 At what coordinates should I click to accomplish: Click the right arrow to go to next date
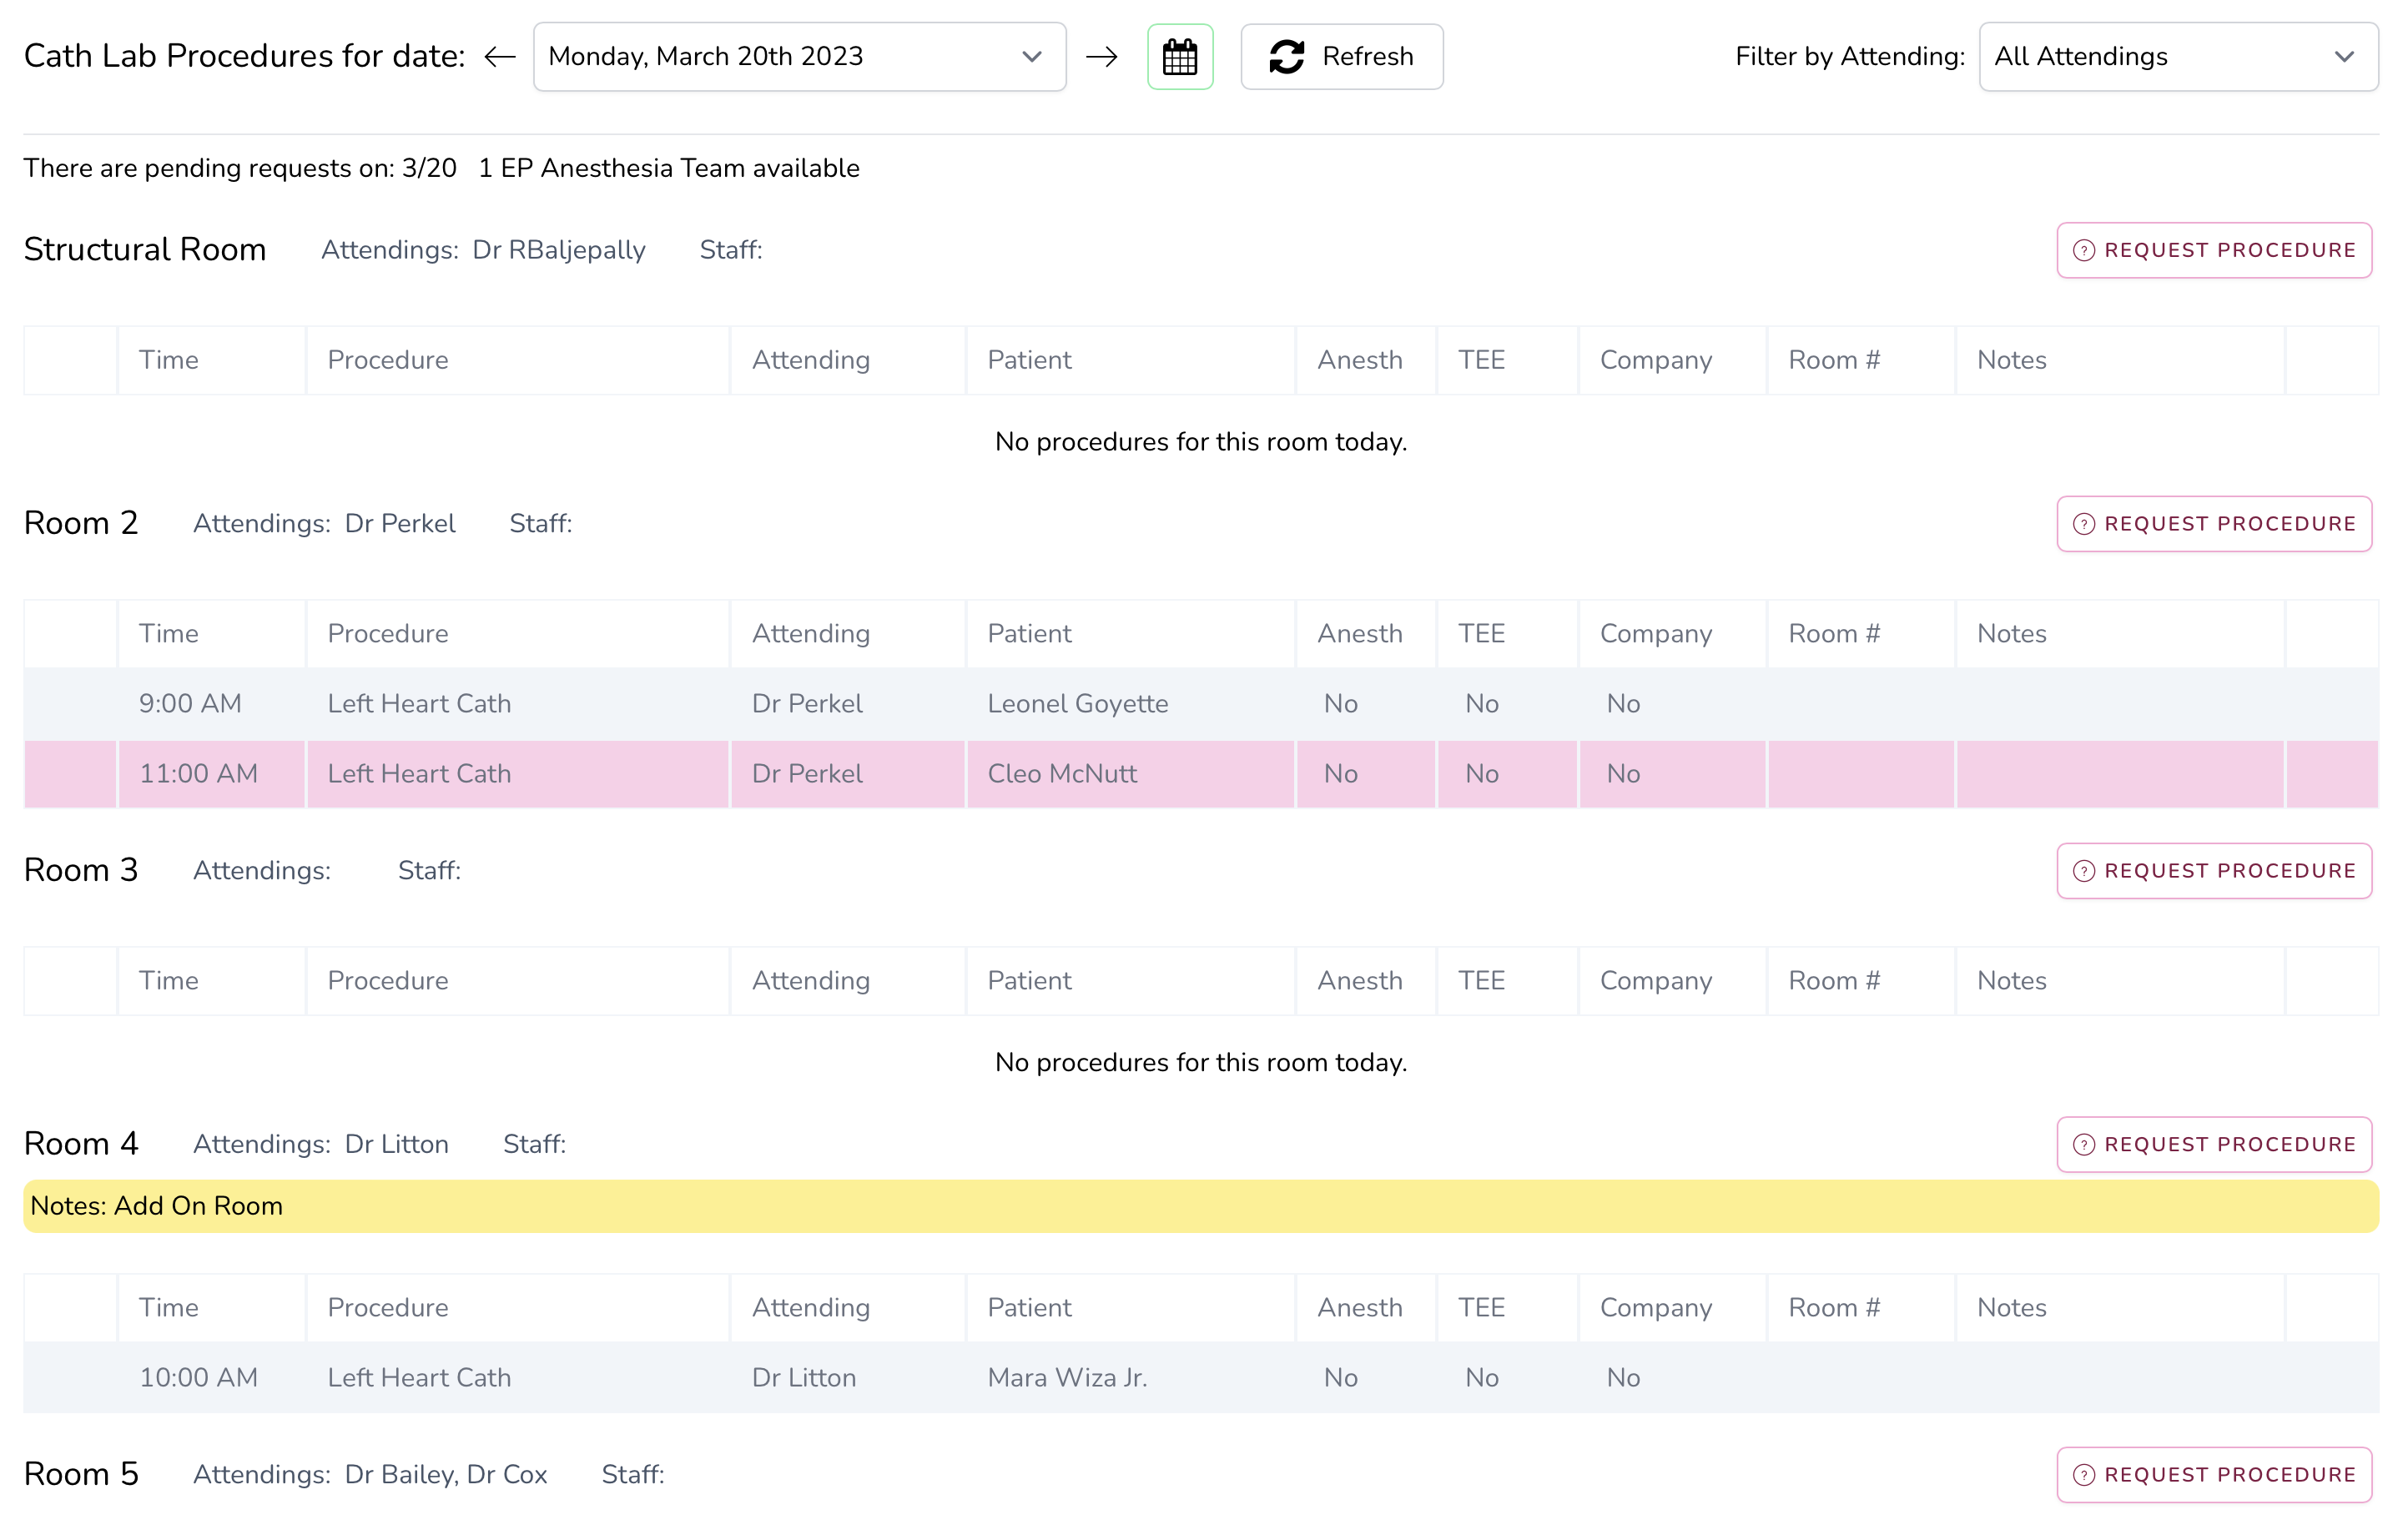pos(1101,57)
